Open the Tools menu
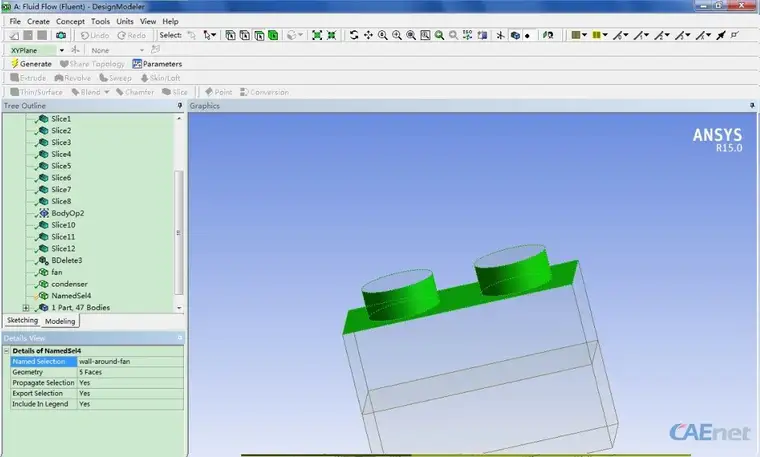 [100, 21]
